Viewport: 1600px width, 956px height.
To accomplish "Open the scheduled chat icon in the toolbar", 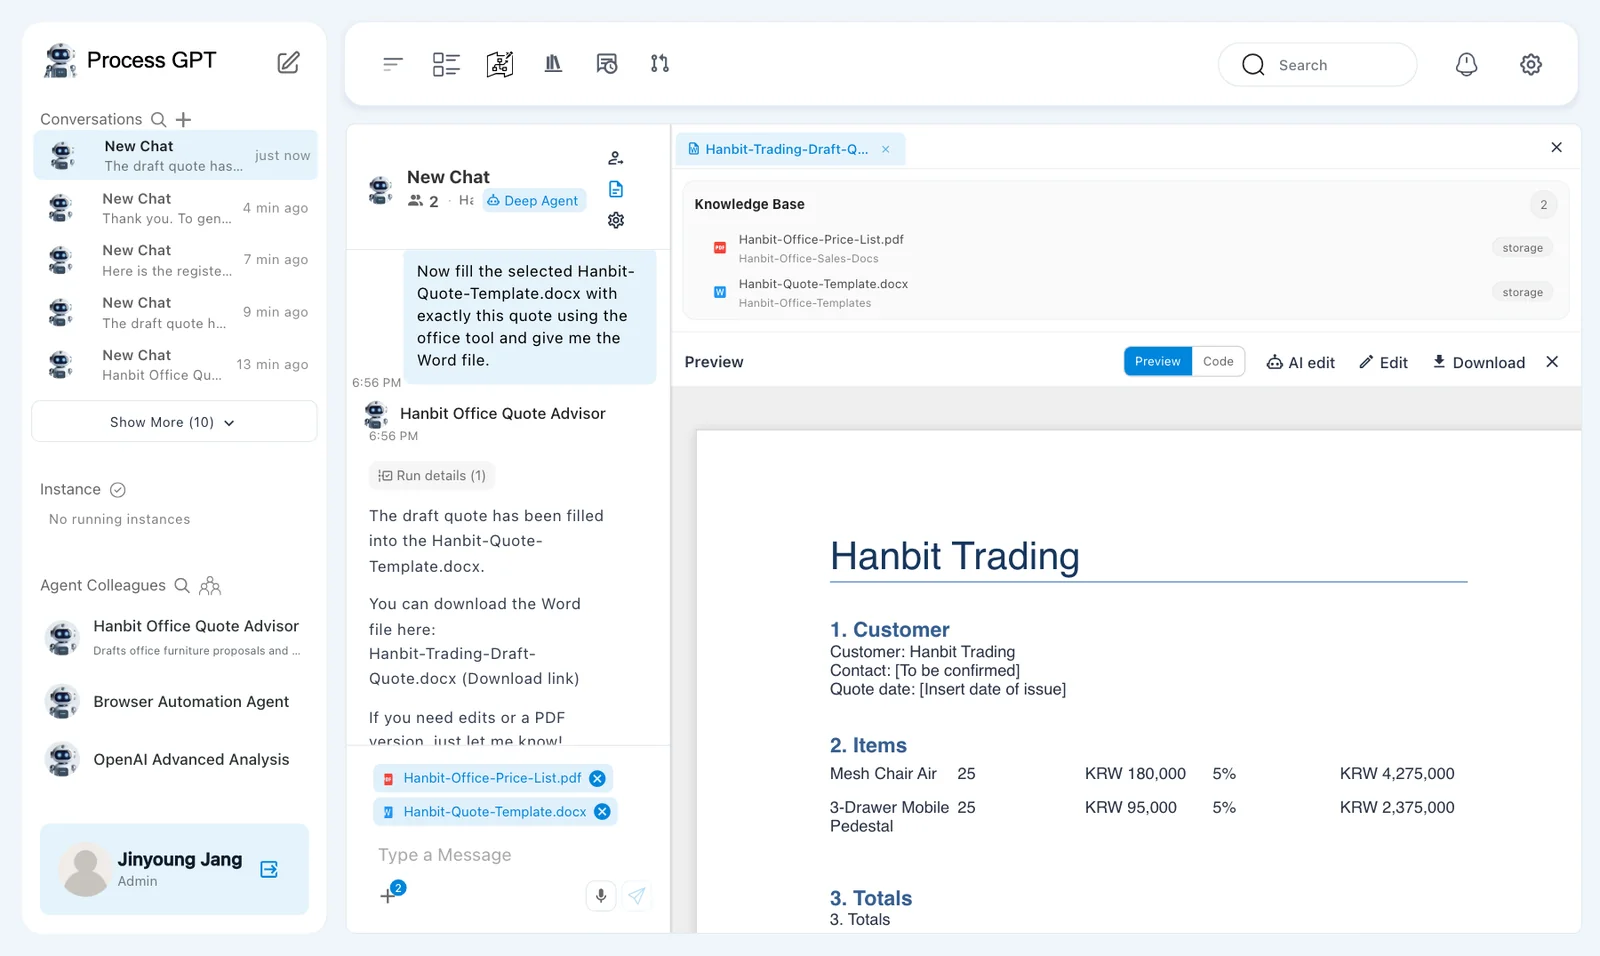I will tap(607, 64).
